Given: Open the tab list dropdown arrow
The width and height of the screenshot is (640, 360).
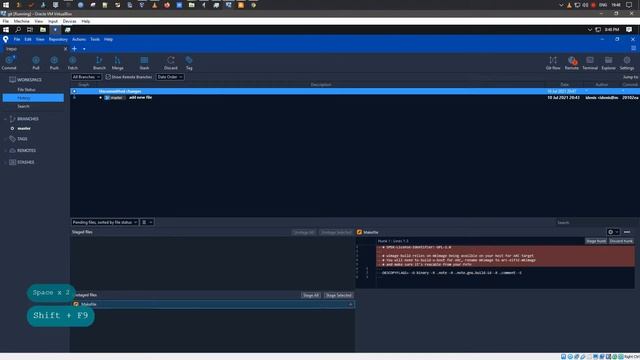Looking at the screenshot, I should pos(84,49).
